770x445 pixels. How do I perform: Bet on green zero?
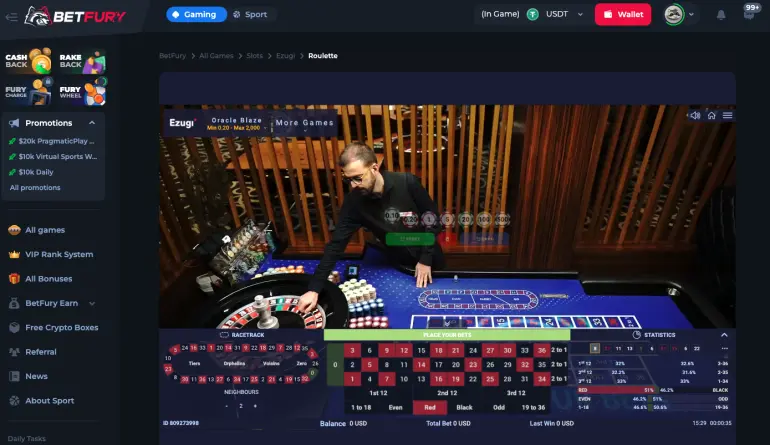click(335, 364)
